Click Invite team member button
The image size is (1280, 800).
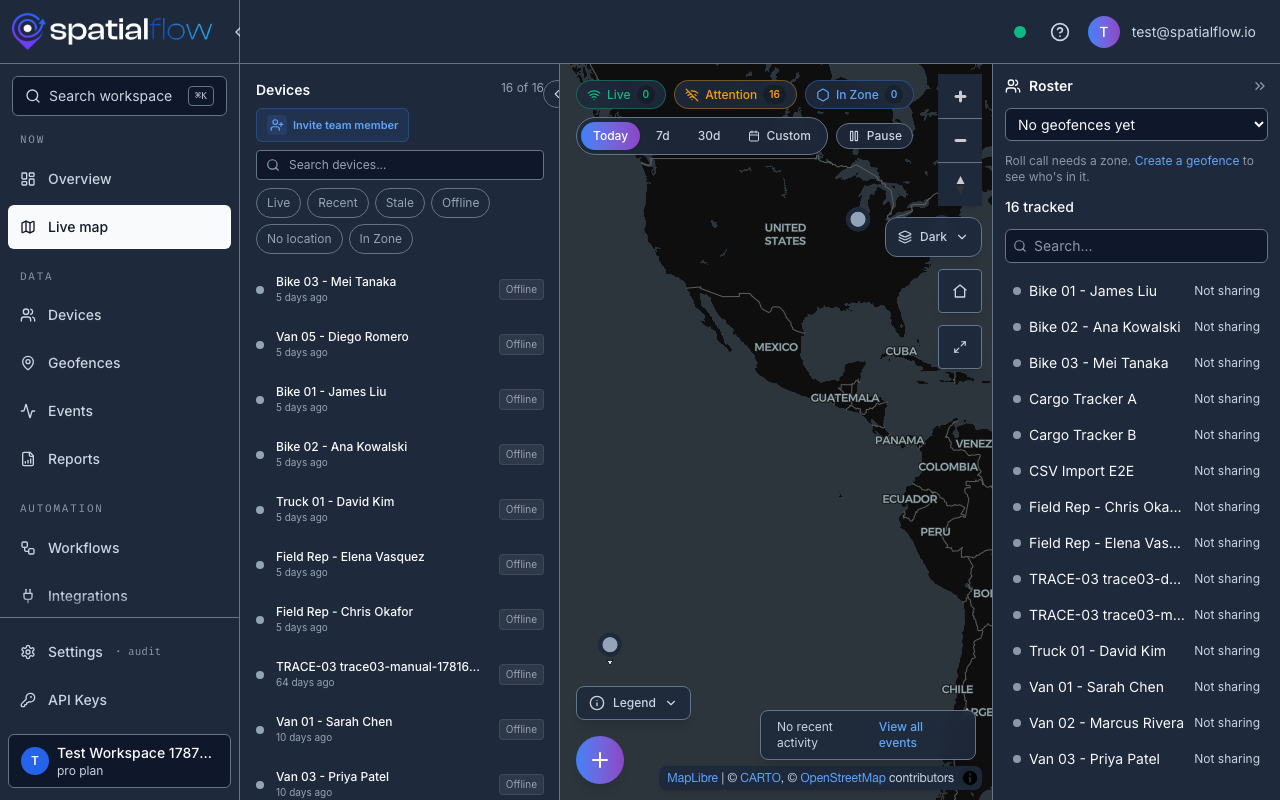click(332, 125)
